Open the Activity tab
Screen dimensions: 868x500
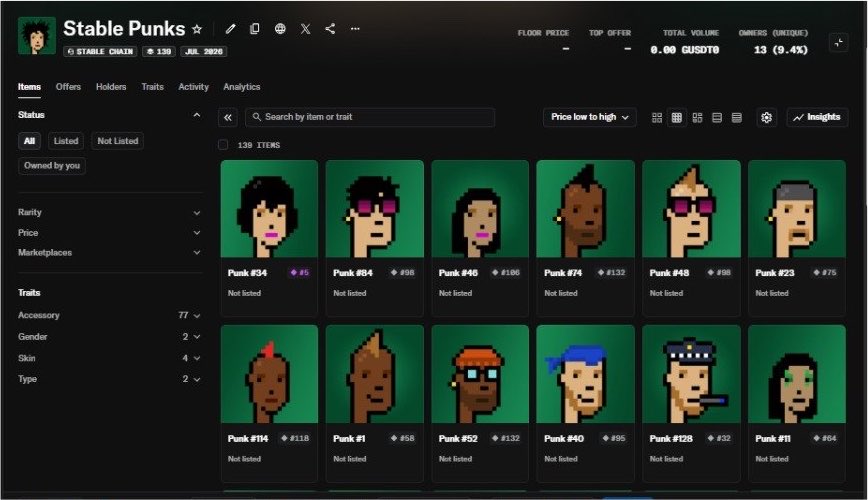coord(193,87)
